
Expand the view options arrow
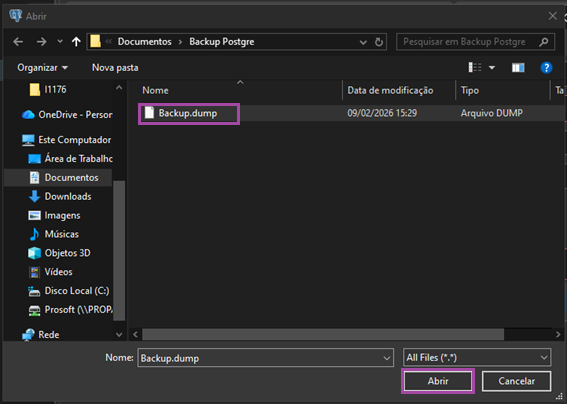[492, 68]
